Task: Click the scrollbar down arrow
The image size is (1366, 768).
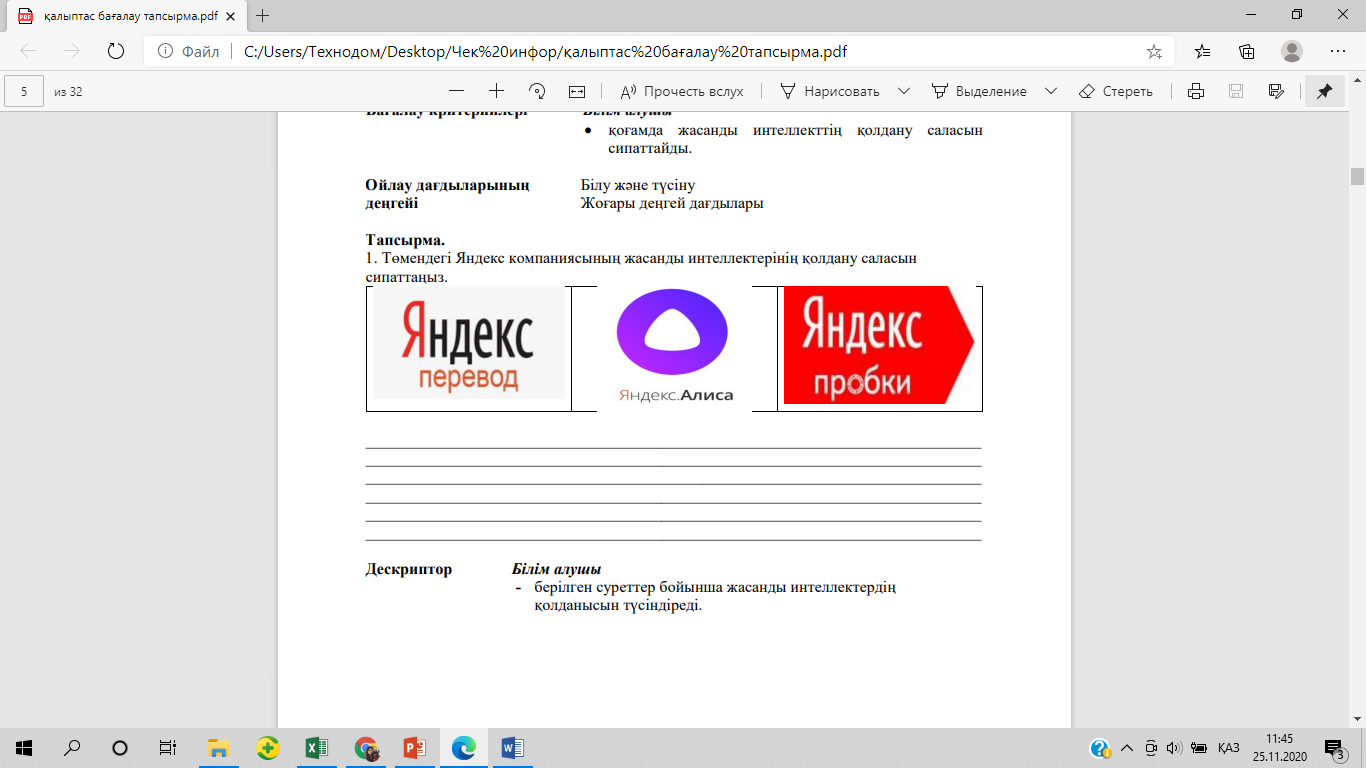Action: [x=1357, y=719]
